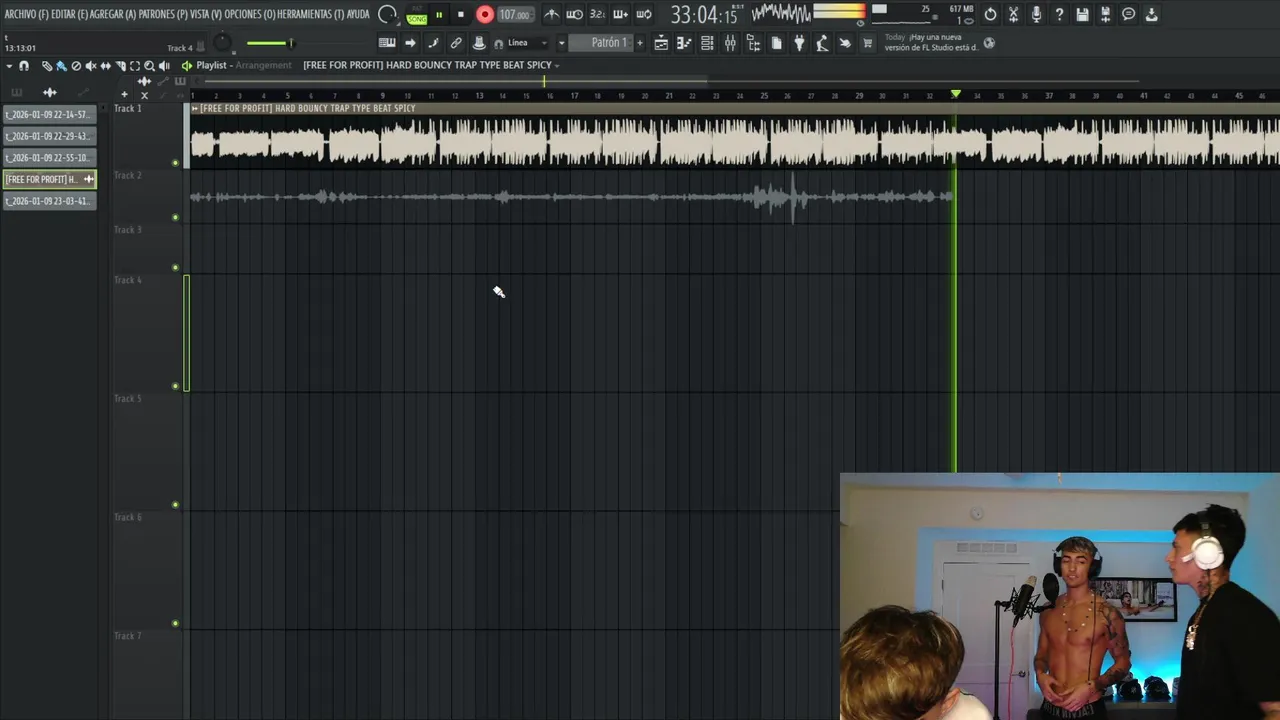Click the 107.000 tempo field
Screen dimensions: 1280x720
point(514,15)
